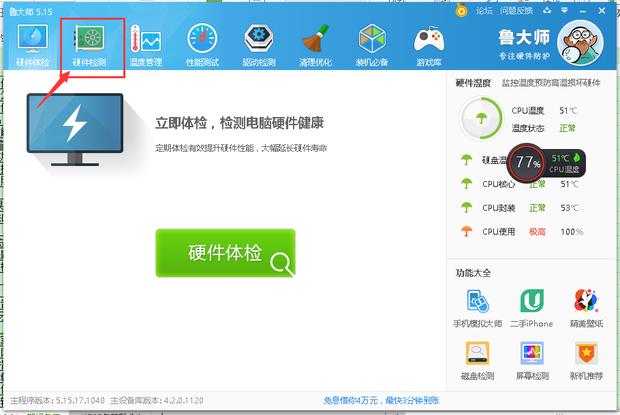Click the 问题反馈 feedback link
The height and width of the screenshot is (415, 620).
[515, 10]
